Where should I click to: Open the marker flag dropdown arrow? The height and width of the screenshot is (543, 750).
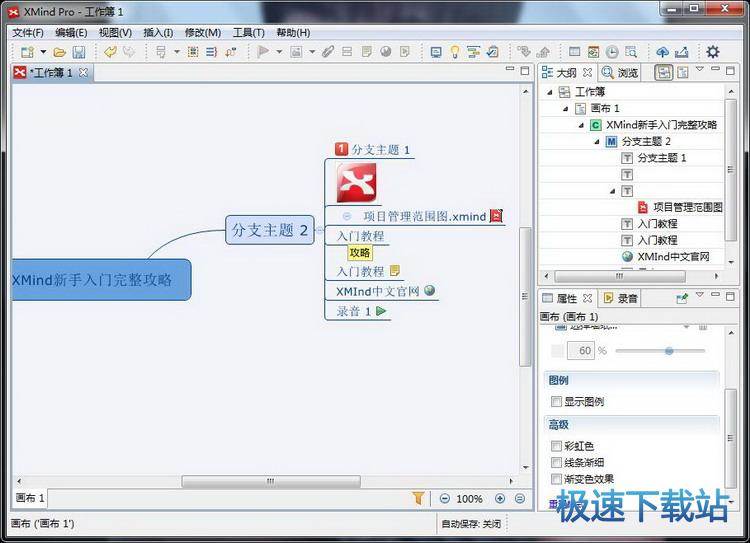(x=279, y=52)
